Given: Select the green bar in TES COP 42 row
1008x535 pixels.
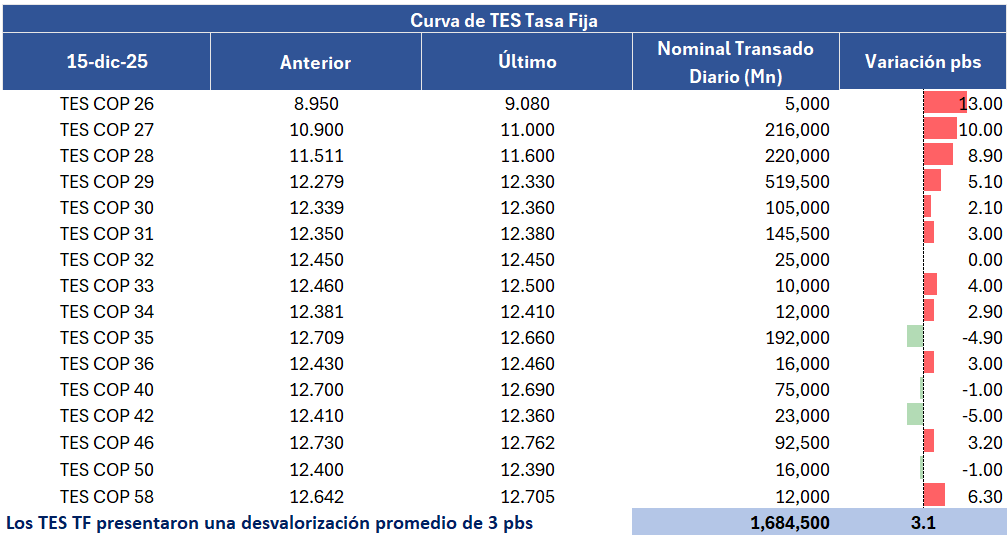Looking at the screenshot, I should pyautogui.click(x=914, y=415).
